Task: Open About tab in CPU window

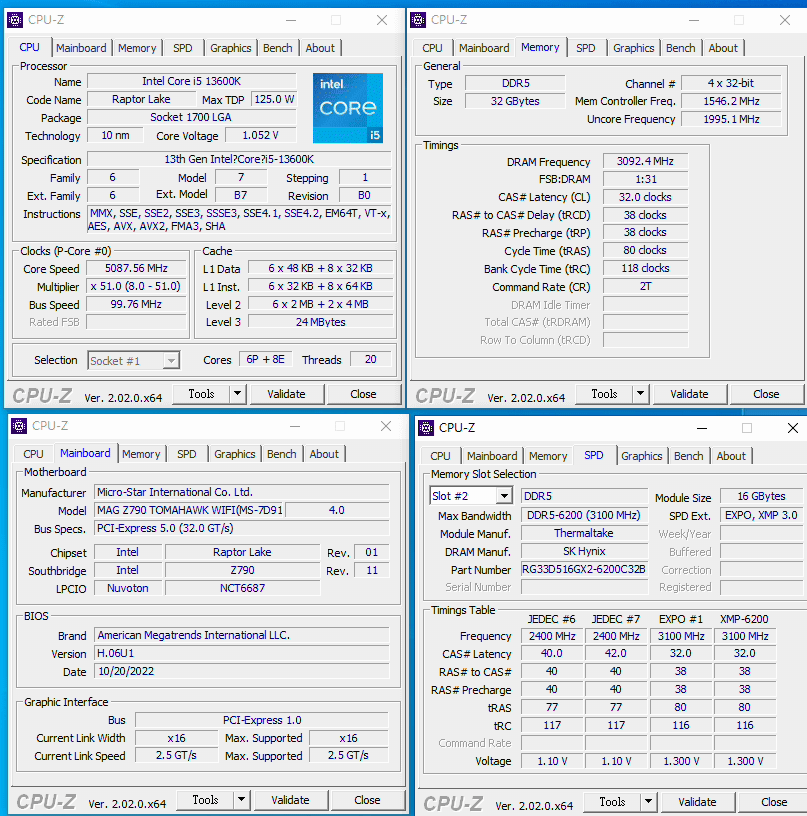Action: 320,48
